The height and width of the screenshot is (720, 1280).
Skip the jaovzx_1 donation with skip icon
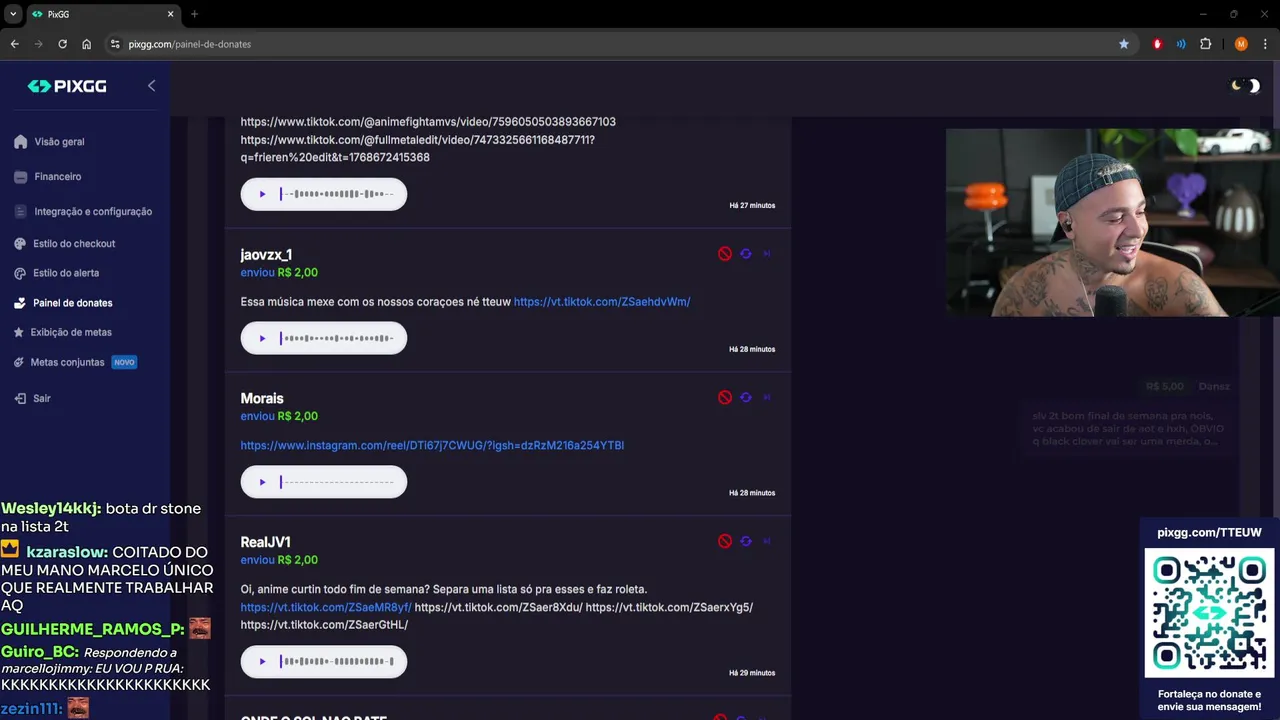tap(767, 254)
